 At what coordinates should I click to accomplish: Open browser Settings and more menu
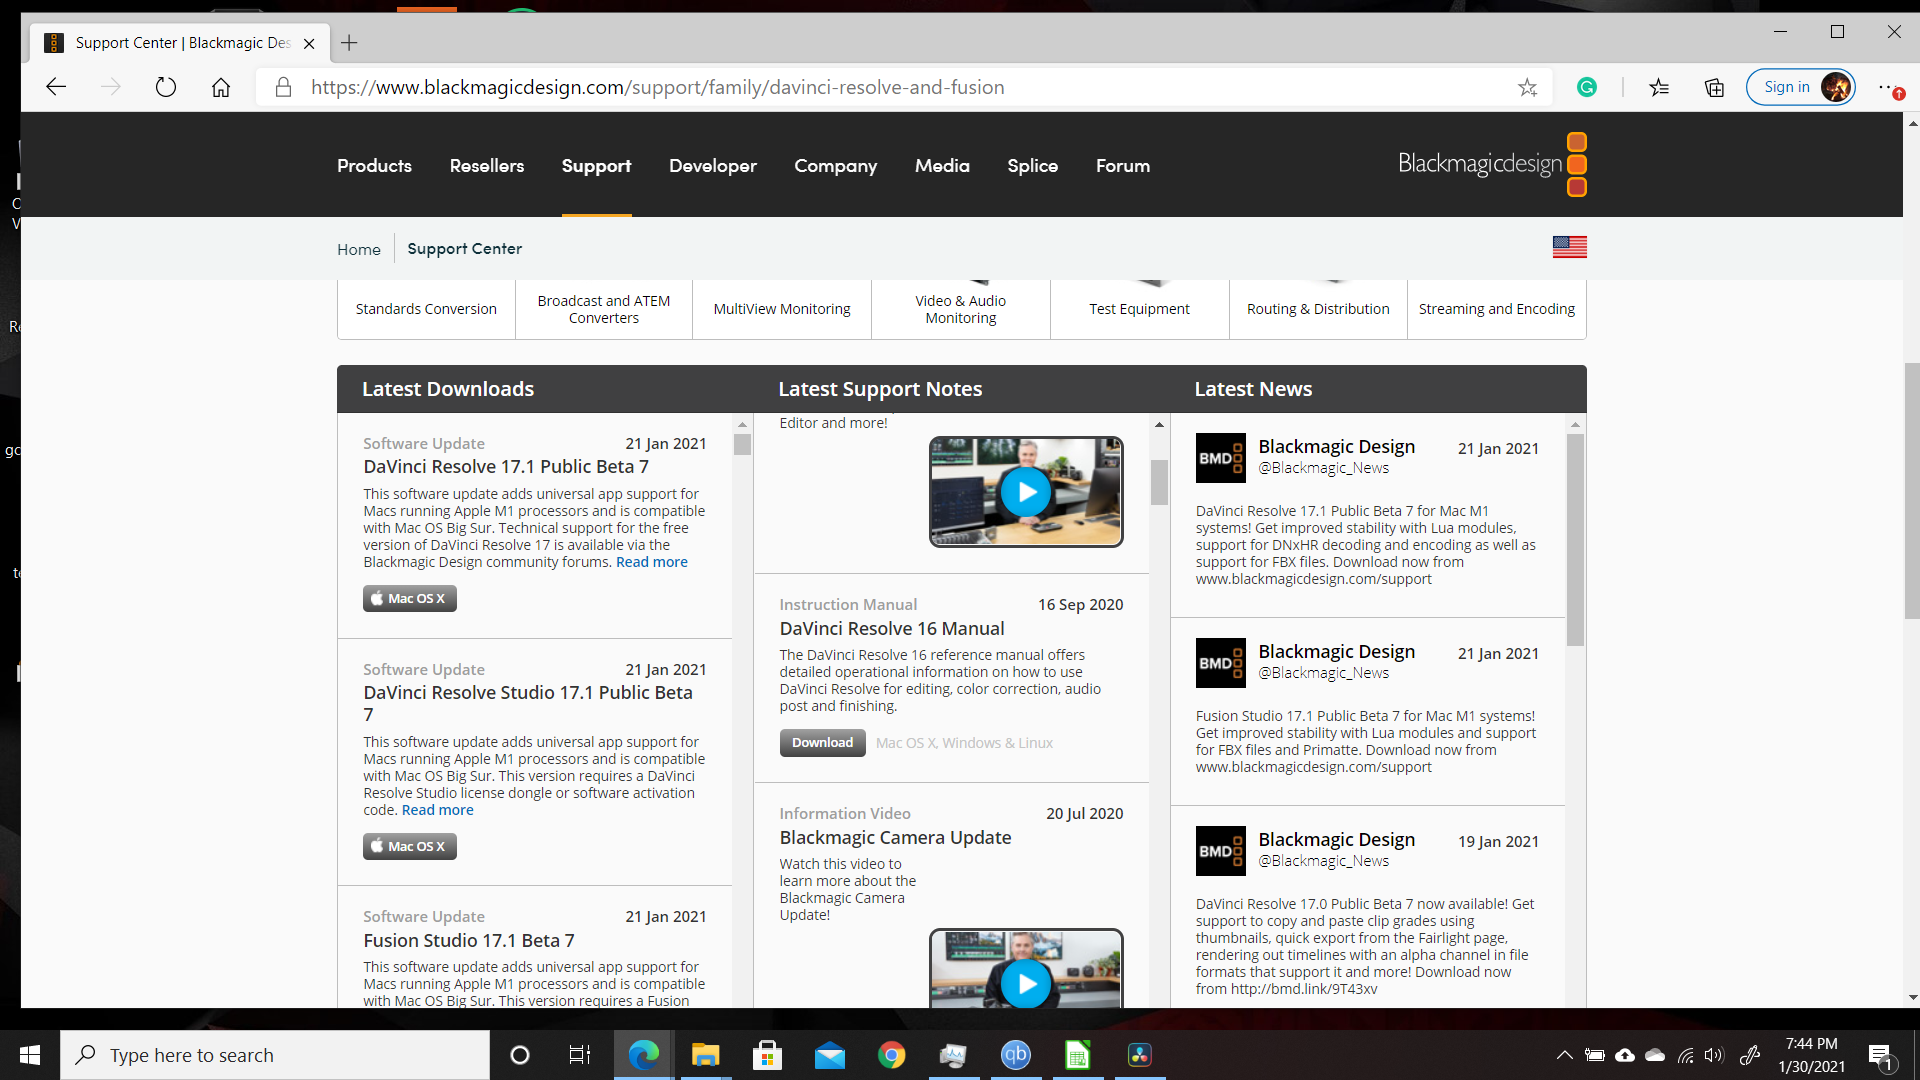(x=1886, y=87)
